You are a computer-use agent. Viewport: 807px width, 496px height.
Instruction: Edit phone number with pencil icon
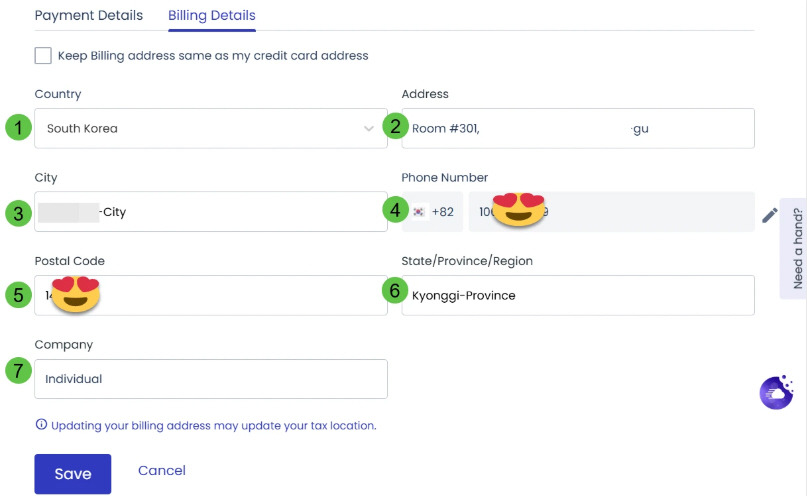point(769,215)
